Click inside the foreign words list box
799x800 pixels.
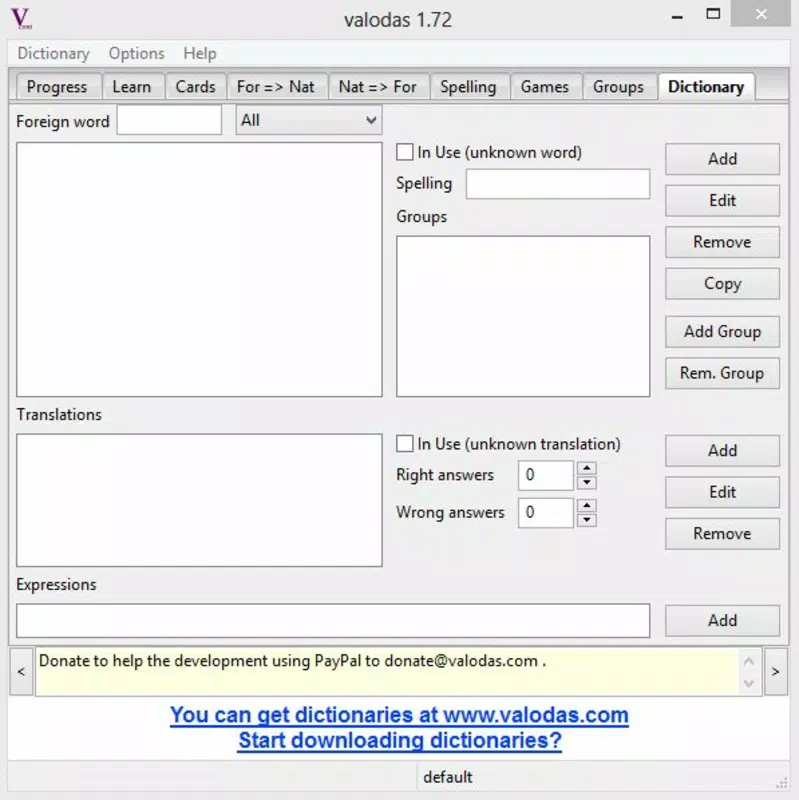199,269
